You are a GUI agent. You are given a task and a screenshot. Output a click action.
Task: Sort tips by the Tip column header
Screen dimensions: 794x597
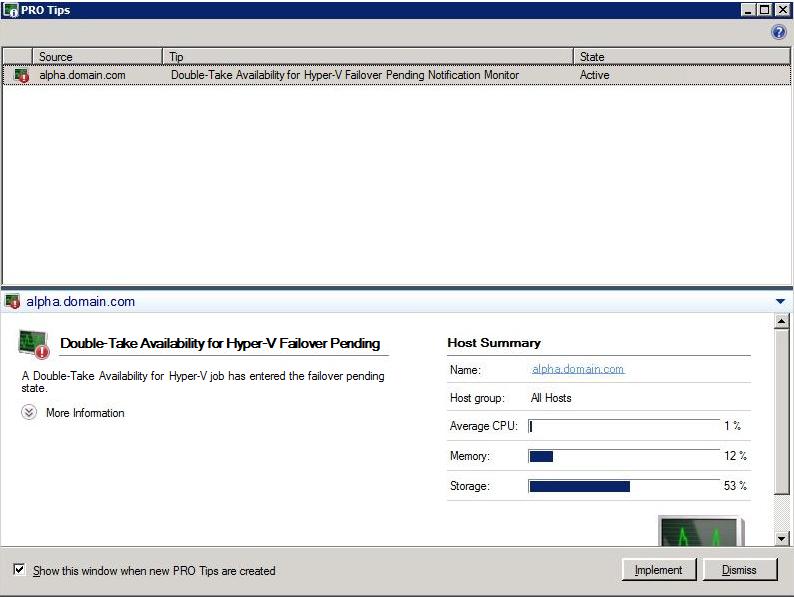coord(368,57)
